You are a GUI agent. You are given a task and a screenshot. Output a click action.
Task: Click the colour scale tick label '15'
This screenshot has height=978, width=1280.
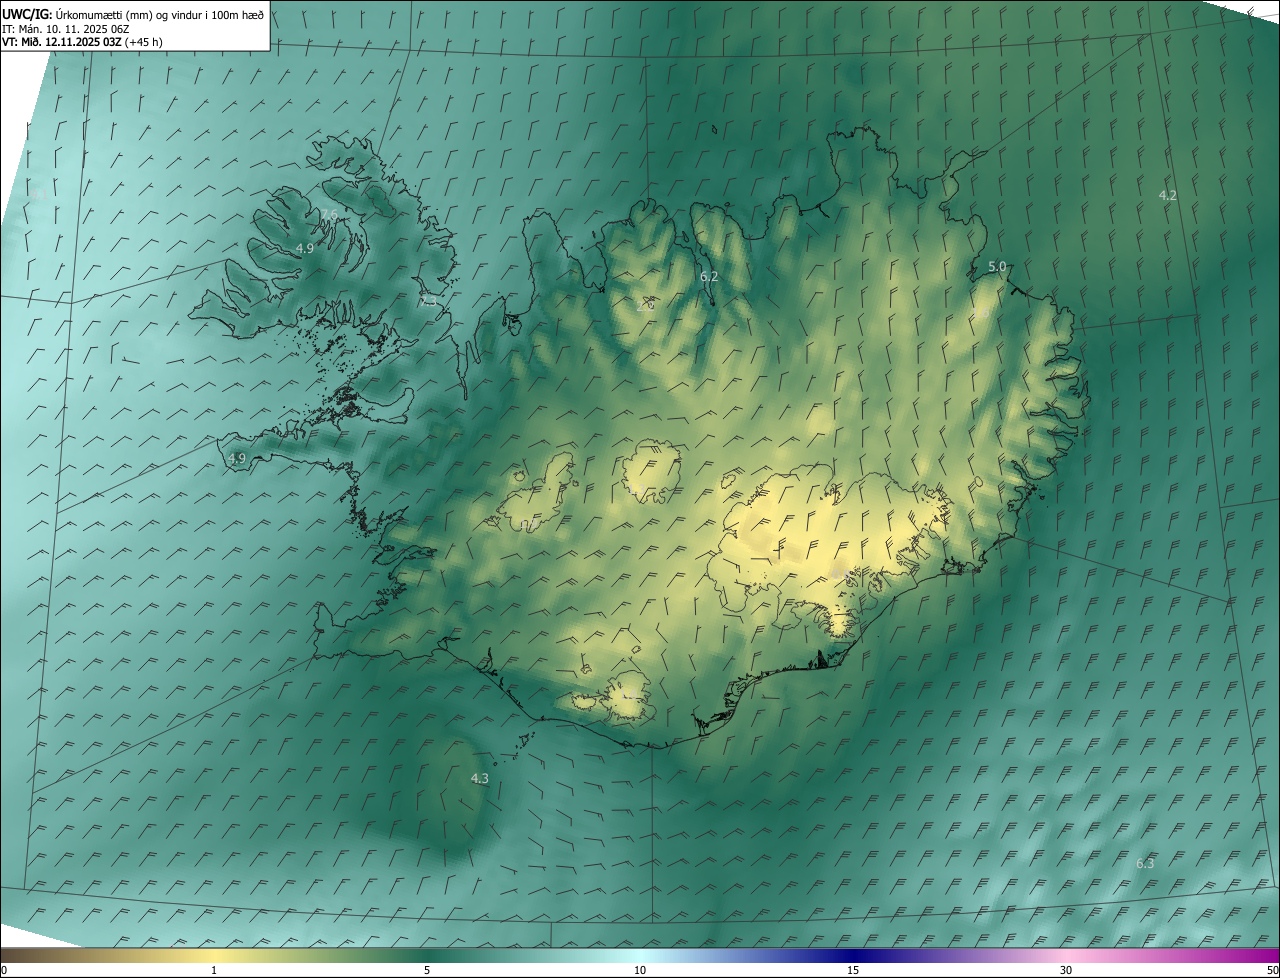click(x=853, y=970)
